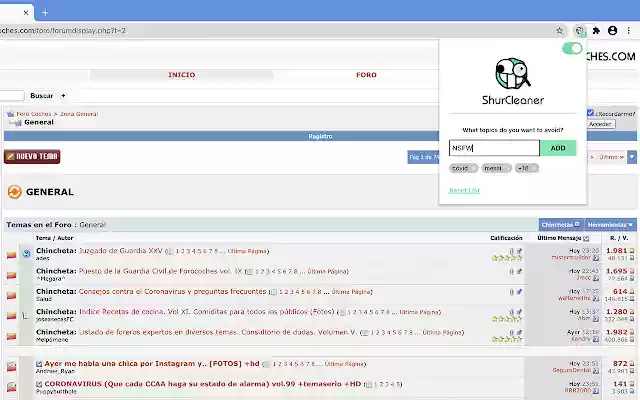
Task: Click the NUEVO TEMA button
Action: click(x=32, y=157)
